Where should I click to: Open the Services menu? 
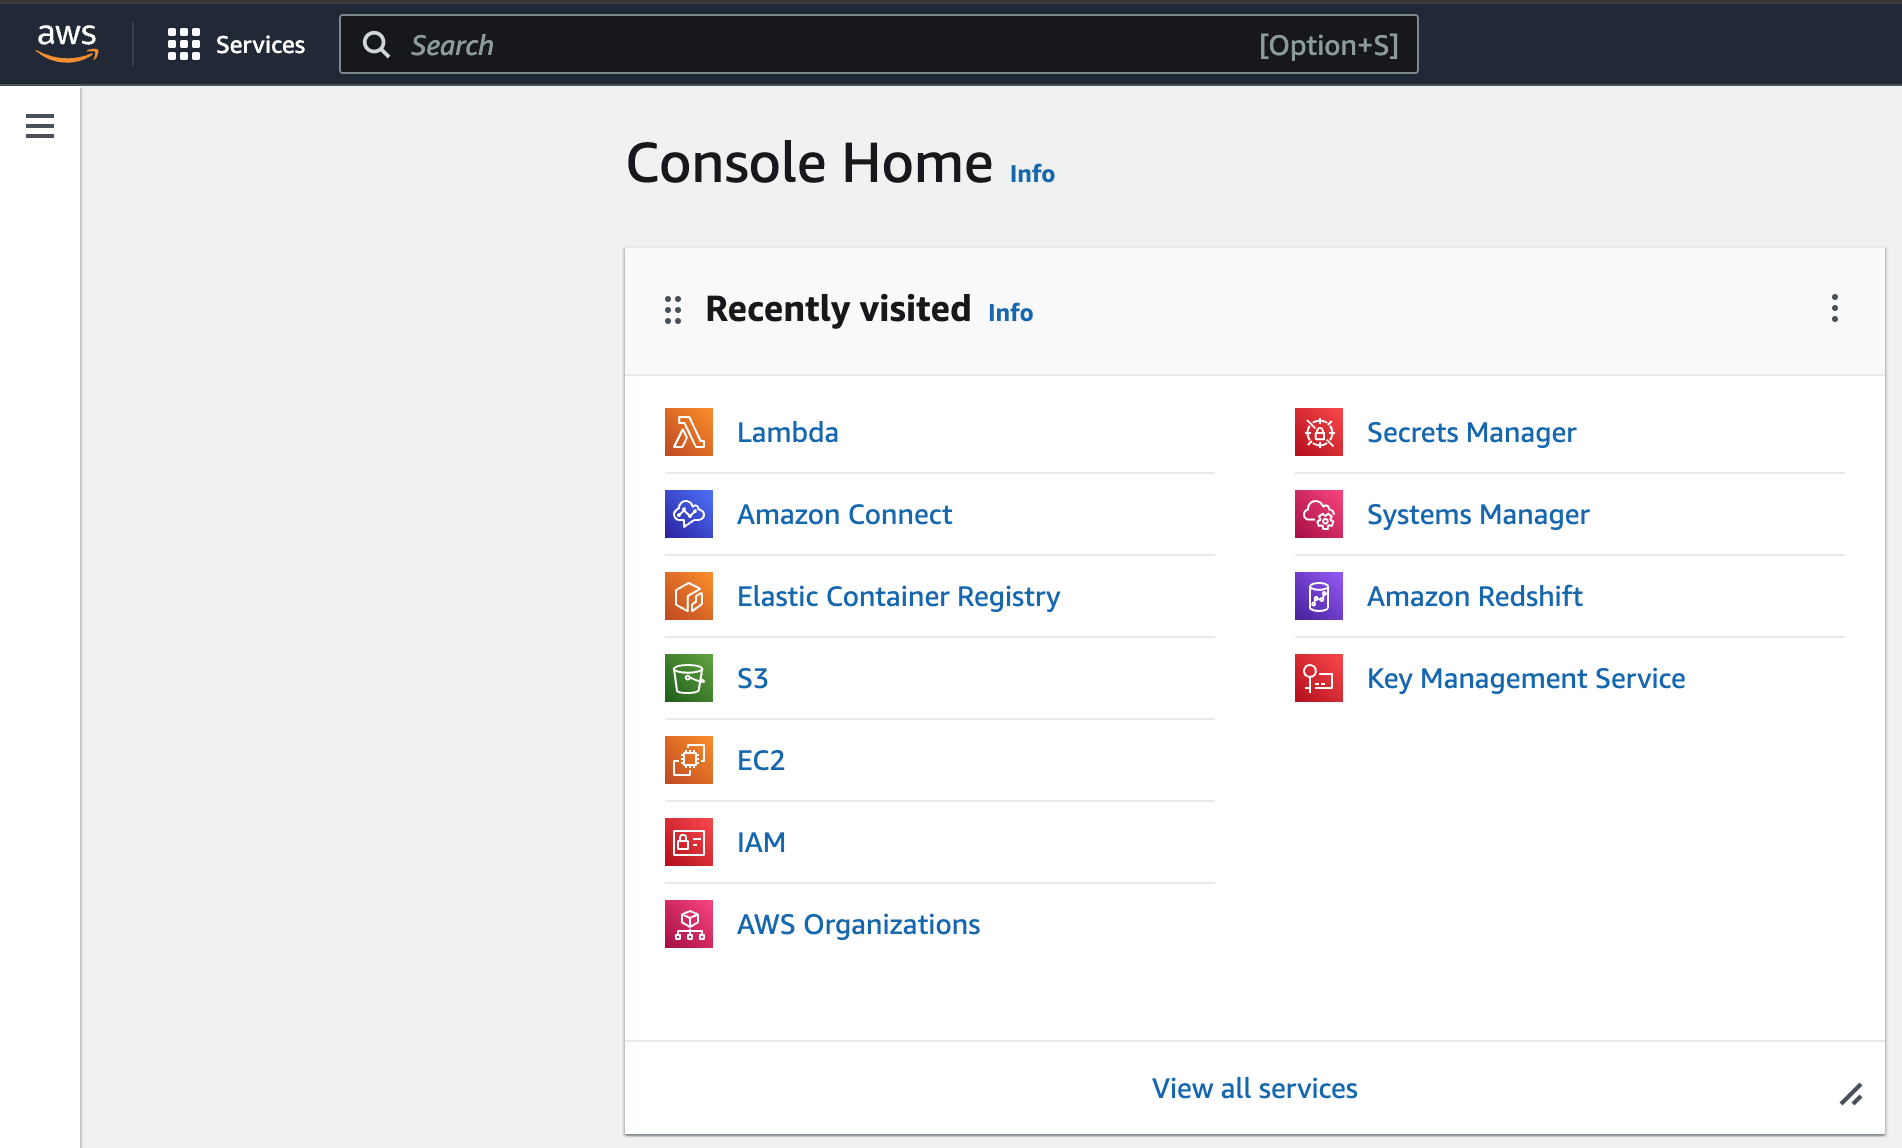point(260,45)
